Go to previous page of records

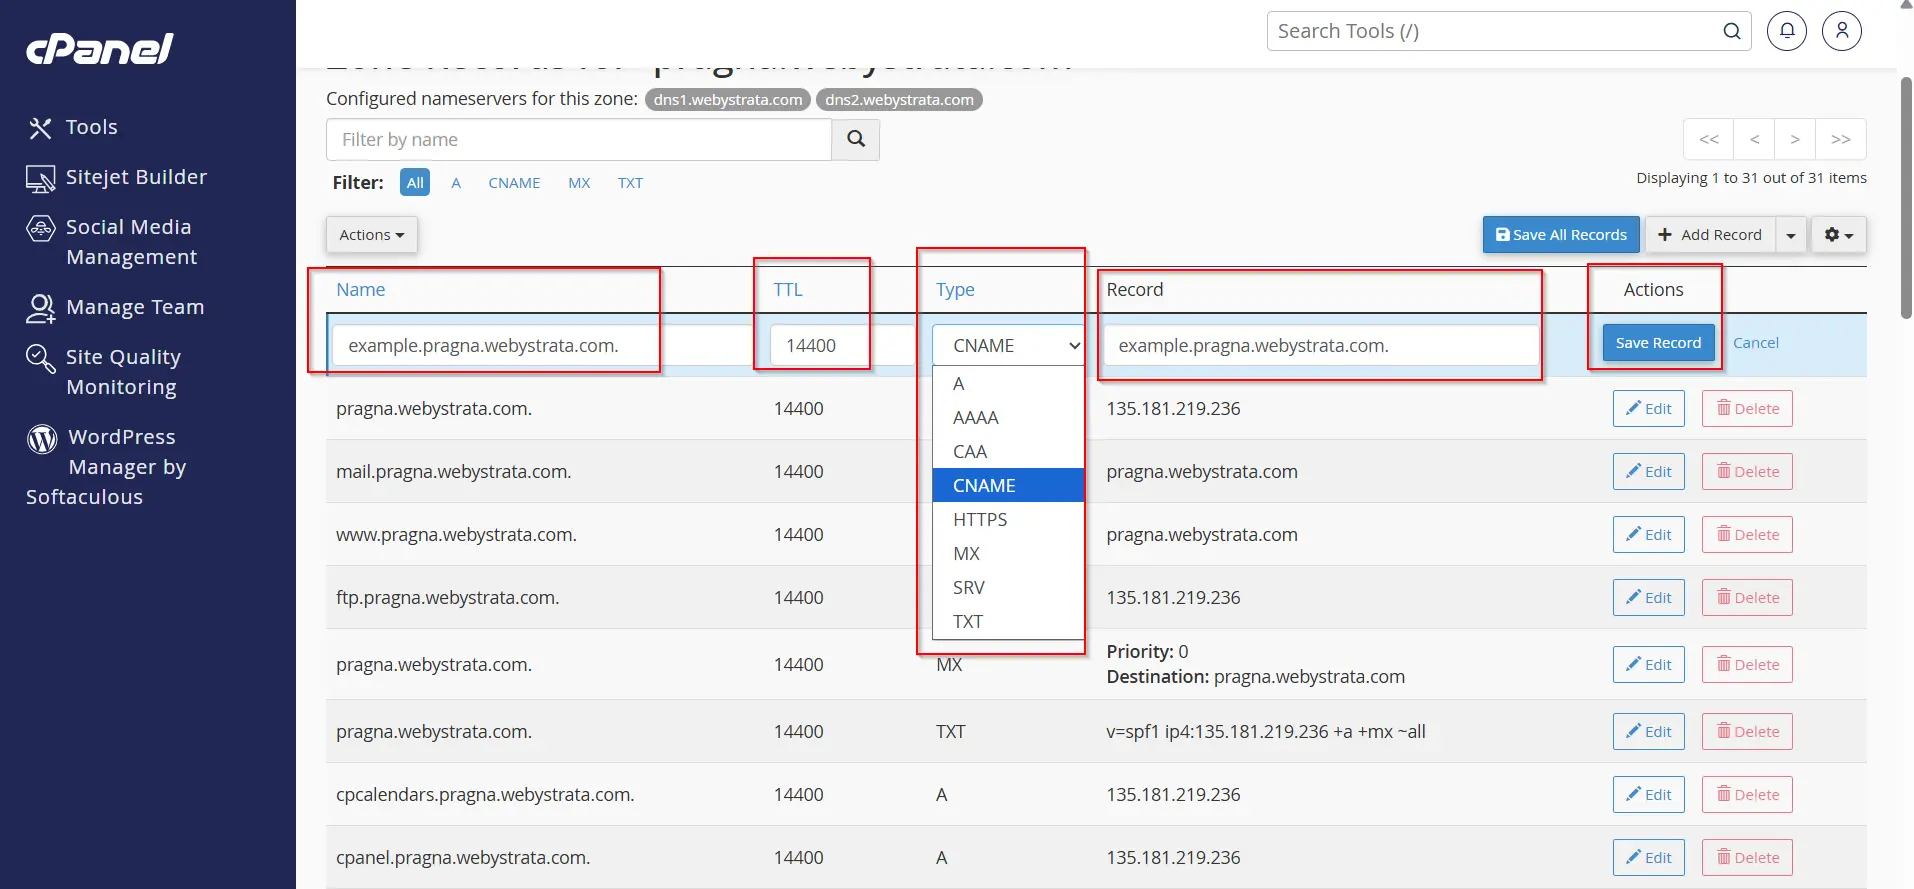point(1754,140)
